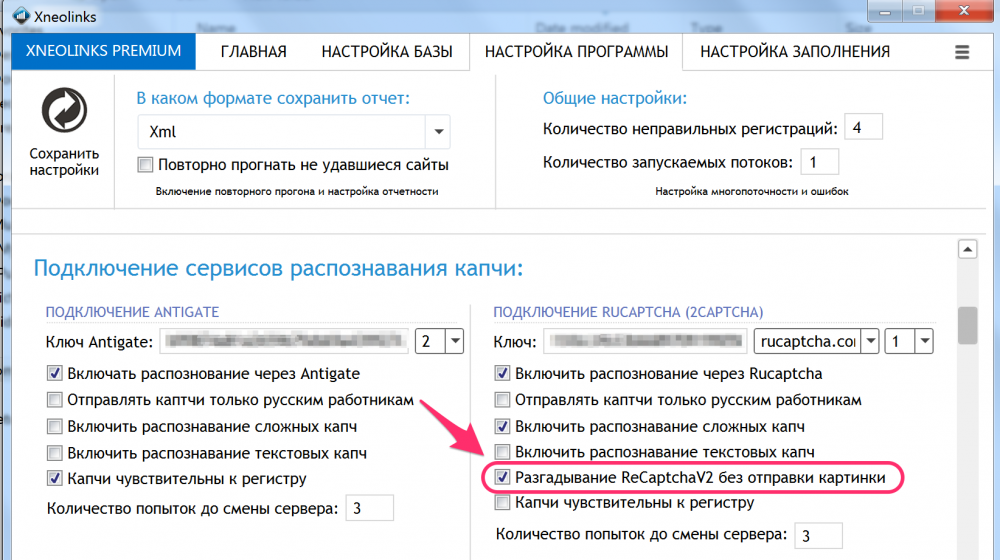Switch to the ГЛАВНАЯ tab
The image size is (1000, 560).
[x=253, y=52]
